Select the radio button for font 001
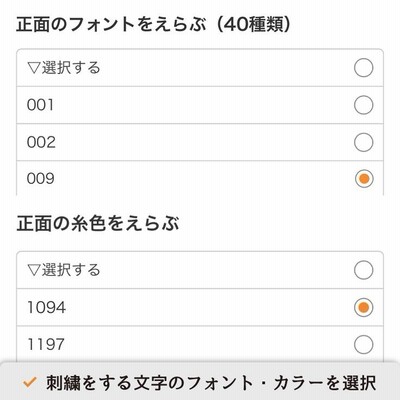This screenshot has height=400, width=400. coord(363,105)
